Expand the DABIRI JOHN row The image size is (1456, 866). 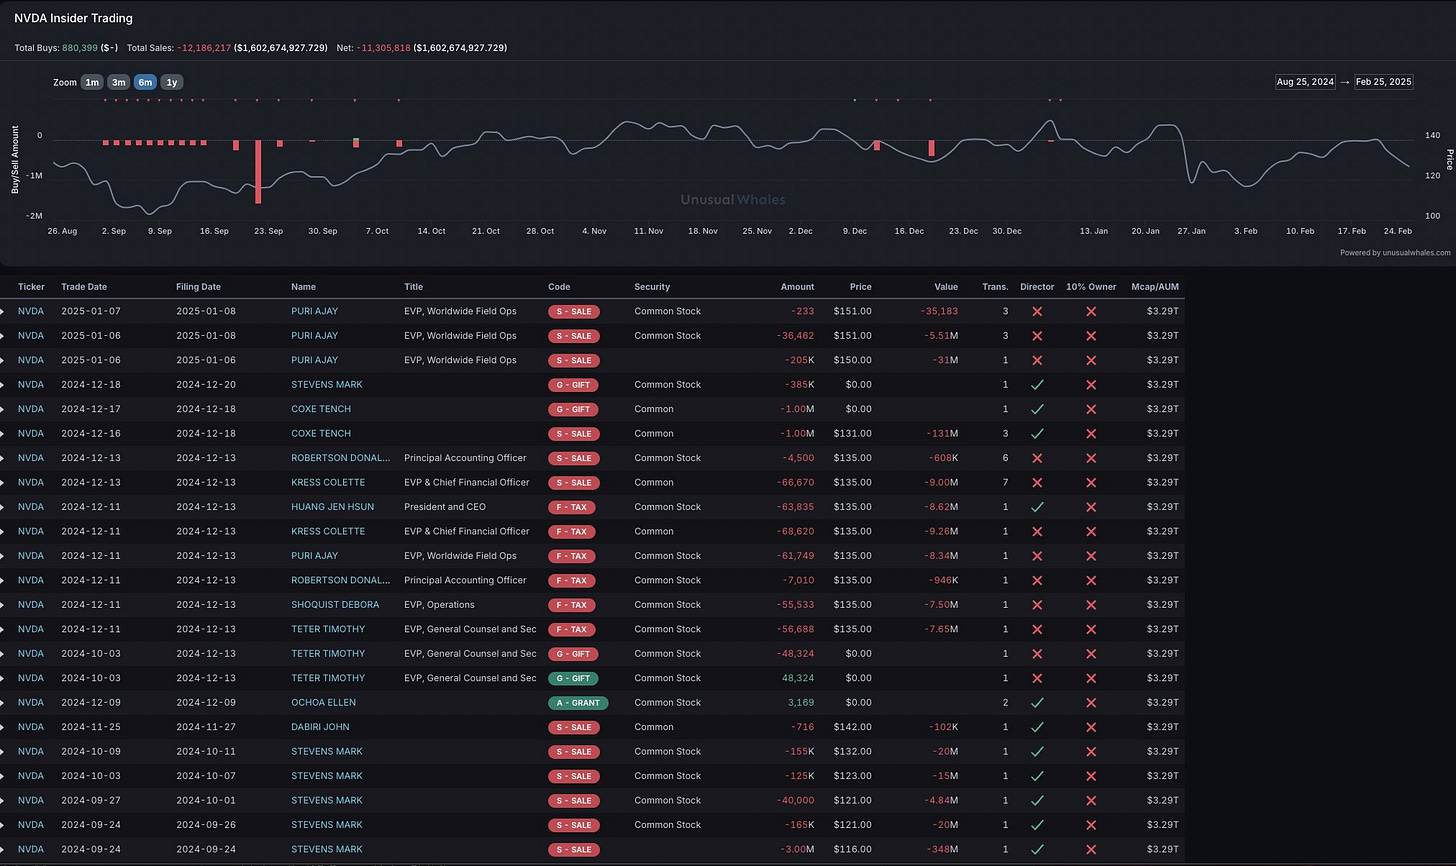[3, 727]
